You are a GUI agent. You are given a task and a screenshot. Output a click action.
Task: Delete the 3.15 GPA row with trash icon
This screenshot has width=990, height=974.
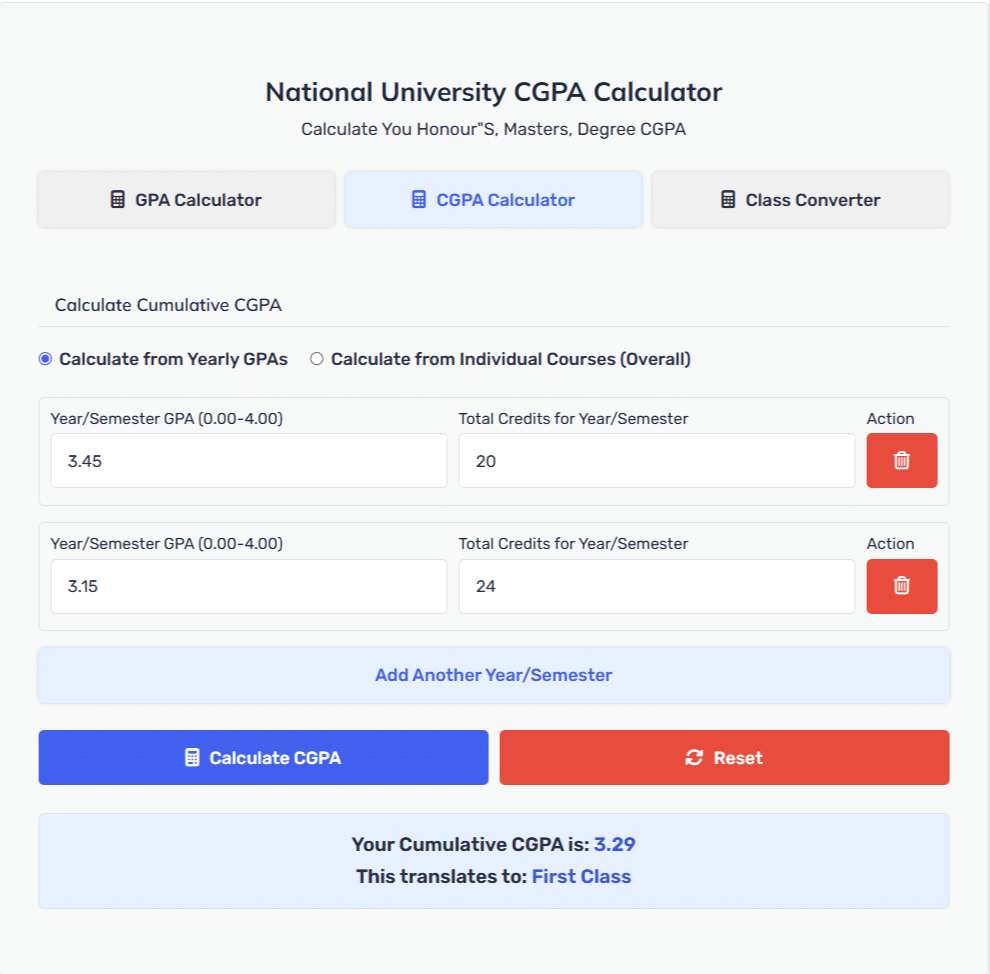[x=902, y=586]
